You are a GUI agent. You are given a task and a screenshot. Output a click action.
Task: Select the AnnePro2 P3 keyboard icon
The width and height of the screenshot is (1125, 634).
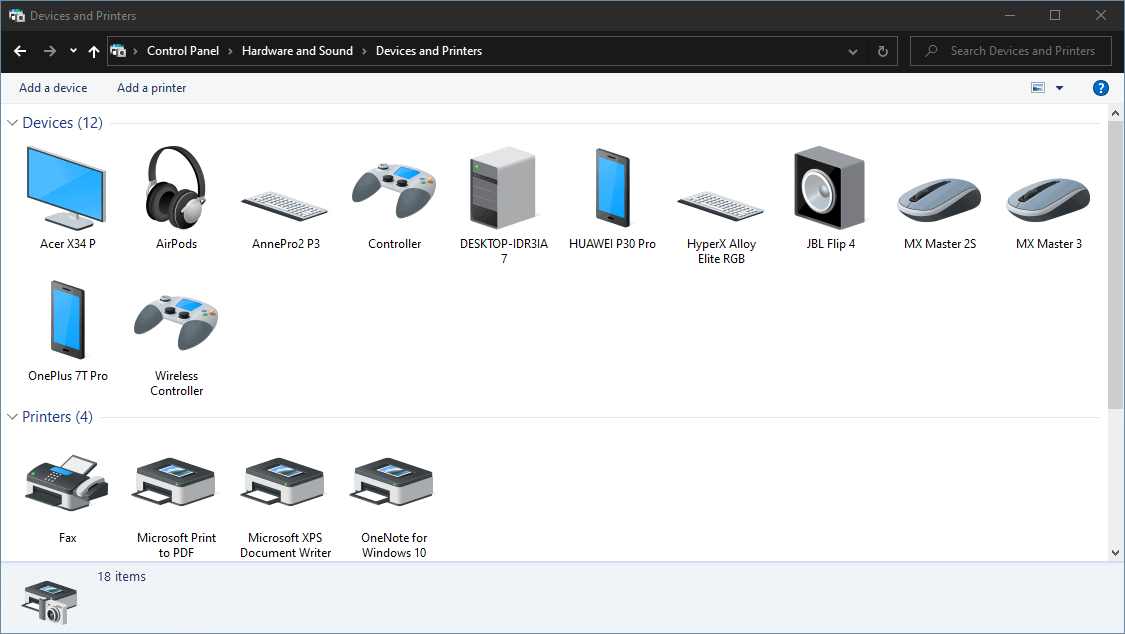point(285,206)
